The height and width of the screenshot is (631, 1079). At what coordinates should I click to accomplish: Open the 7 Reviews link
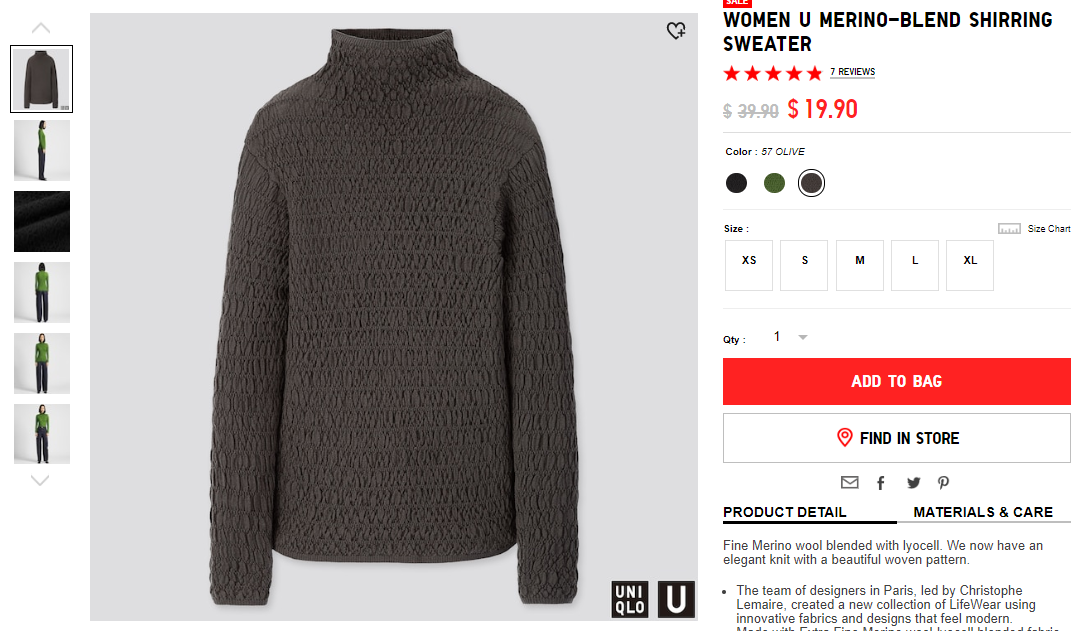tap(853, 72)
